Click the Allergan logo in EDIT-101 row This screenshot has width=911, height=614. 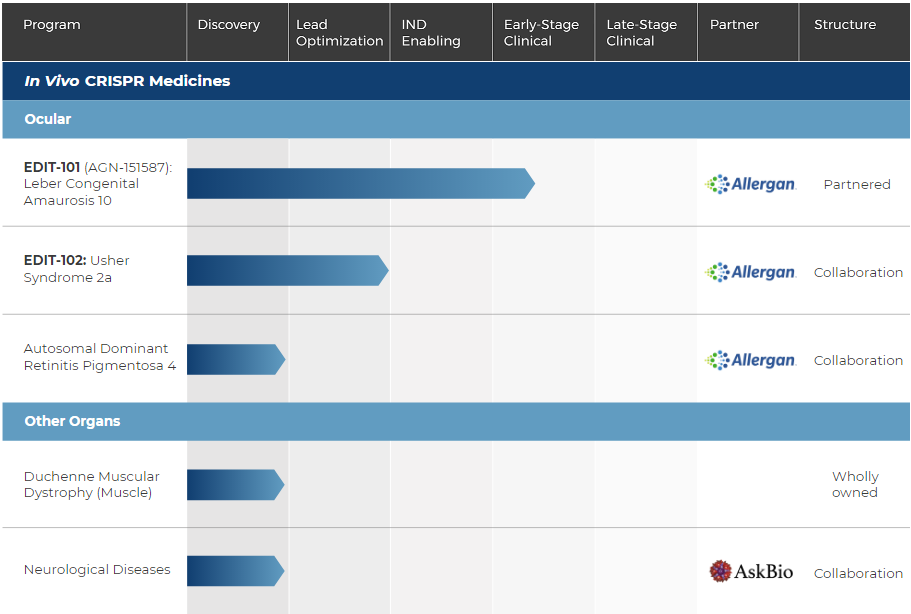[x=750, y=184]
